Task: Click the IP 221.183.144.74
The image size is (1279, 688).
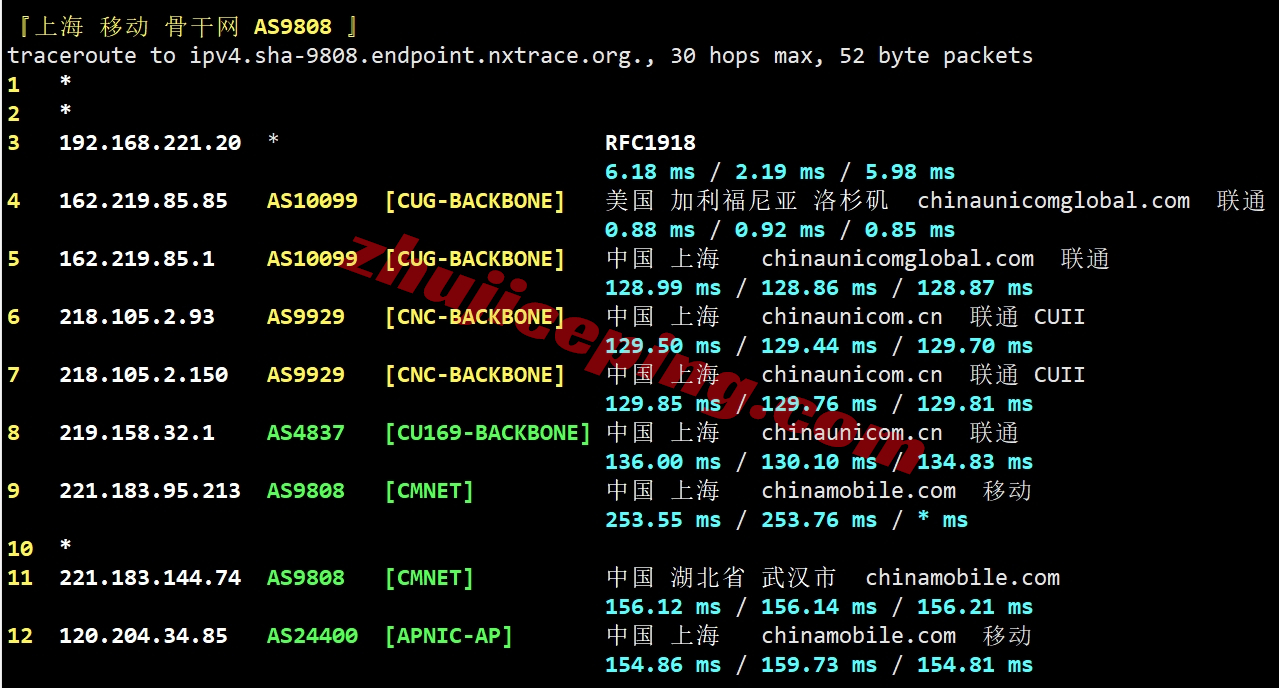Action: 150,578
